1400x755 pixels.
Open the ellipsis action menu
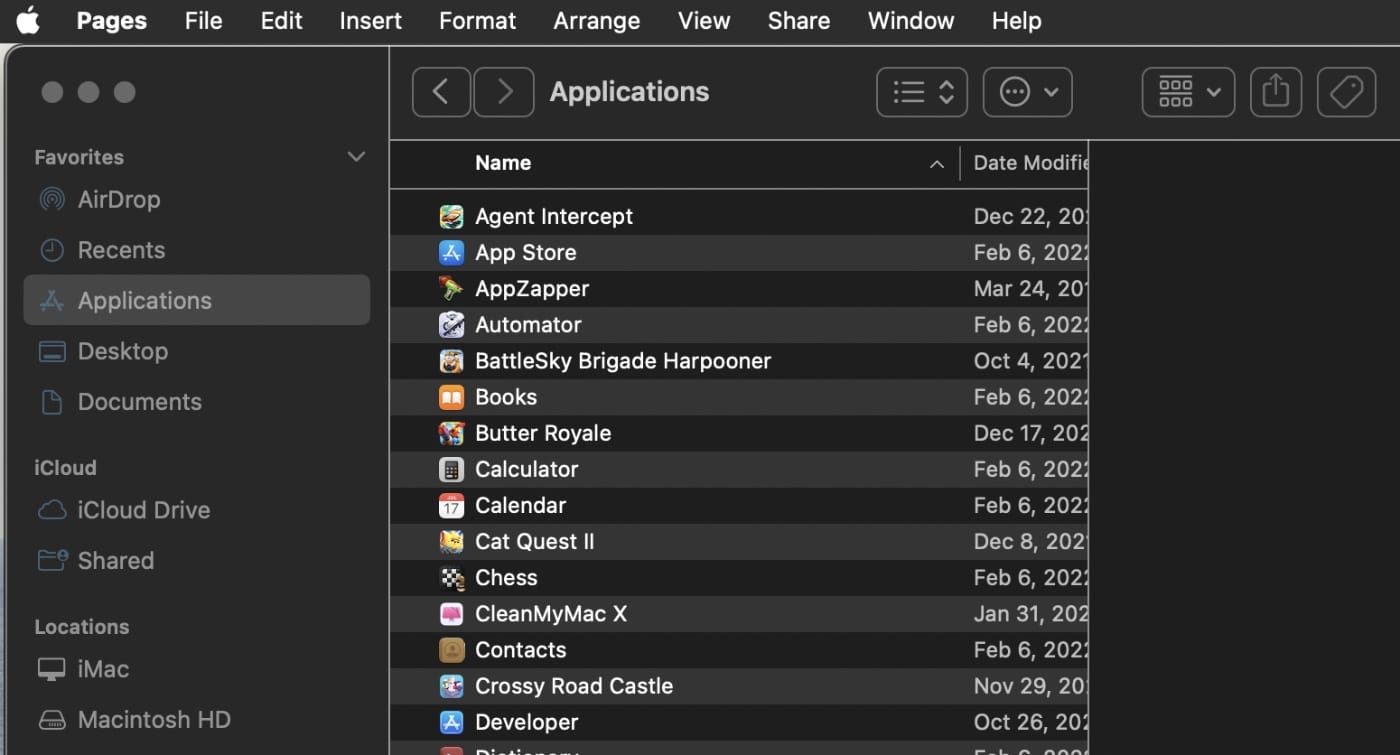[1028, 92]
